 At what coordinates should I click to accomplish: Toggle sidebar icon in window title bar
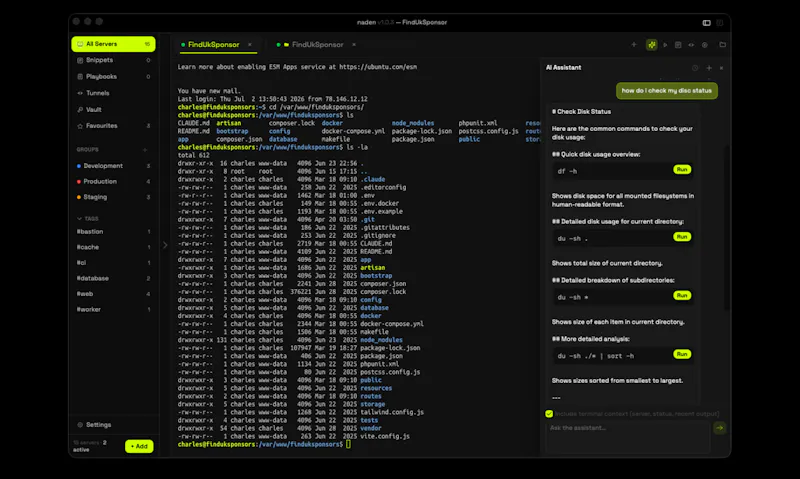pyautogui.click(x=707, y=22)
